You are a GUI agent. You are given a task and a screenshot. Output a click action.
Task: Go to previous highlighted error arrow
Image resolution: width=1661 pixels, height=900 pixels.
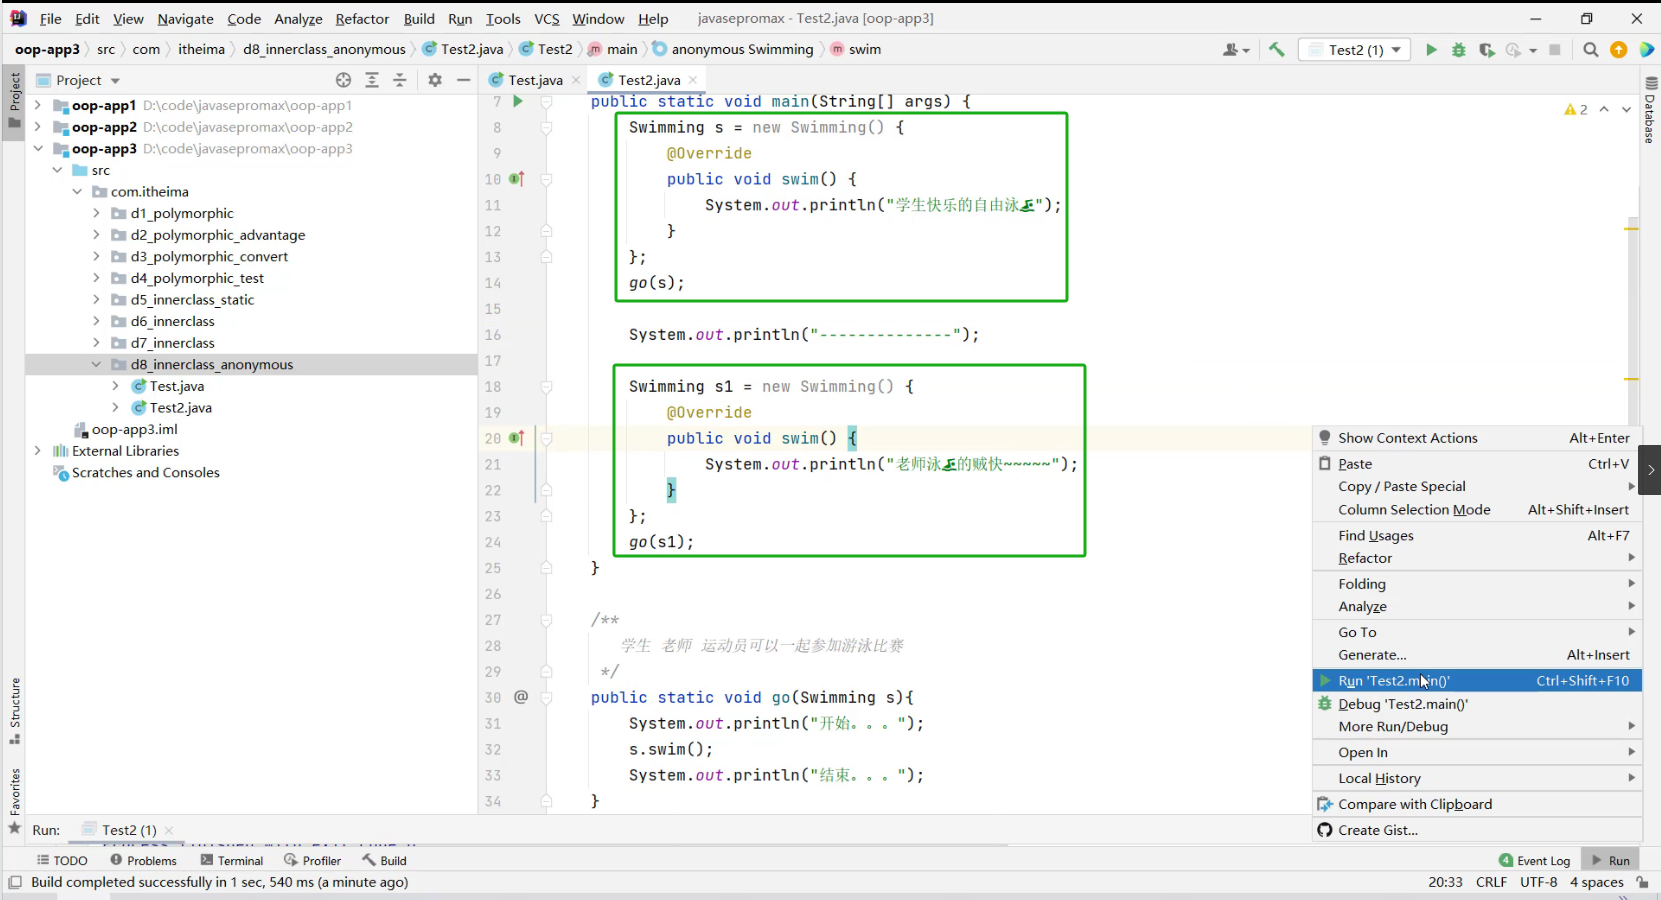tap(1604, 109)
